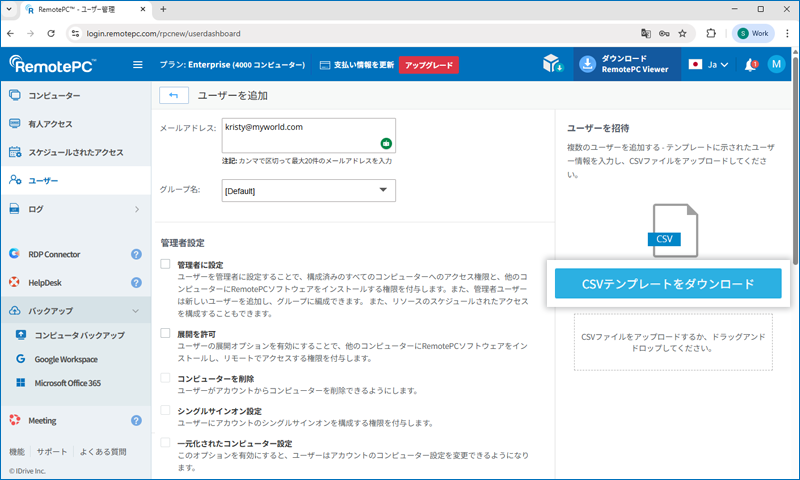Screen dimensions: 800x480
Task: Open the tab search dropdown arrow
Action: [x=9, y=9]
